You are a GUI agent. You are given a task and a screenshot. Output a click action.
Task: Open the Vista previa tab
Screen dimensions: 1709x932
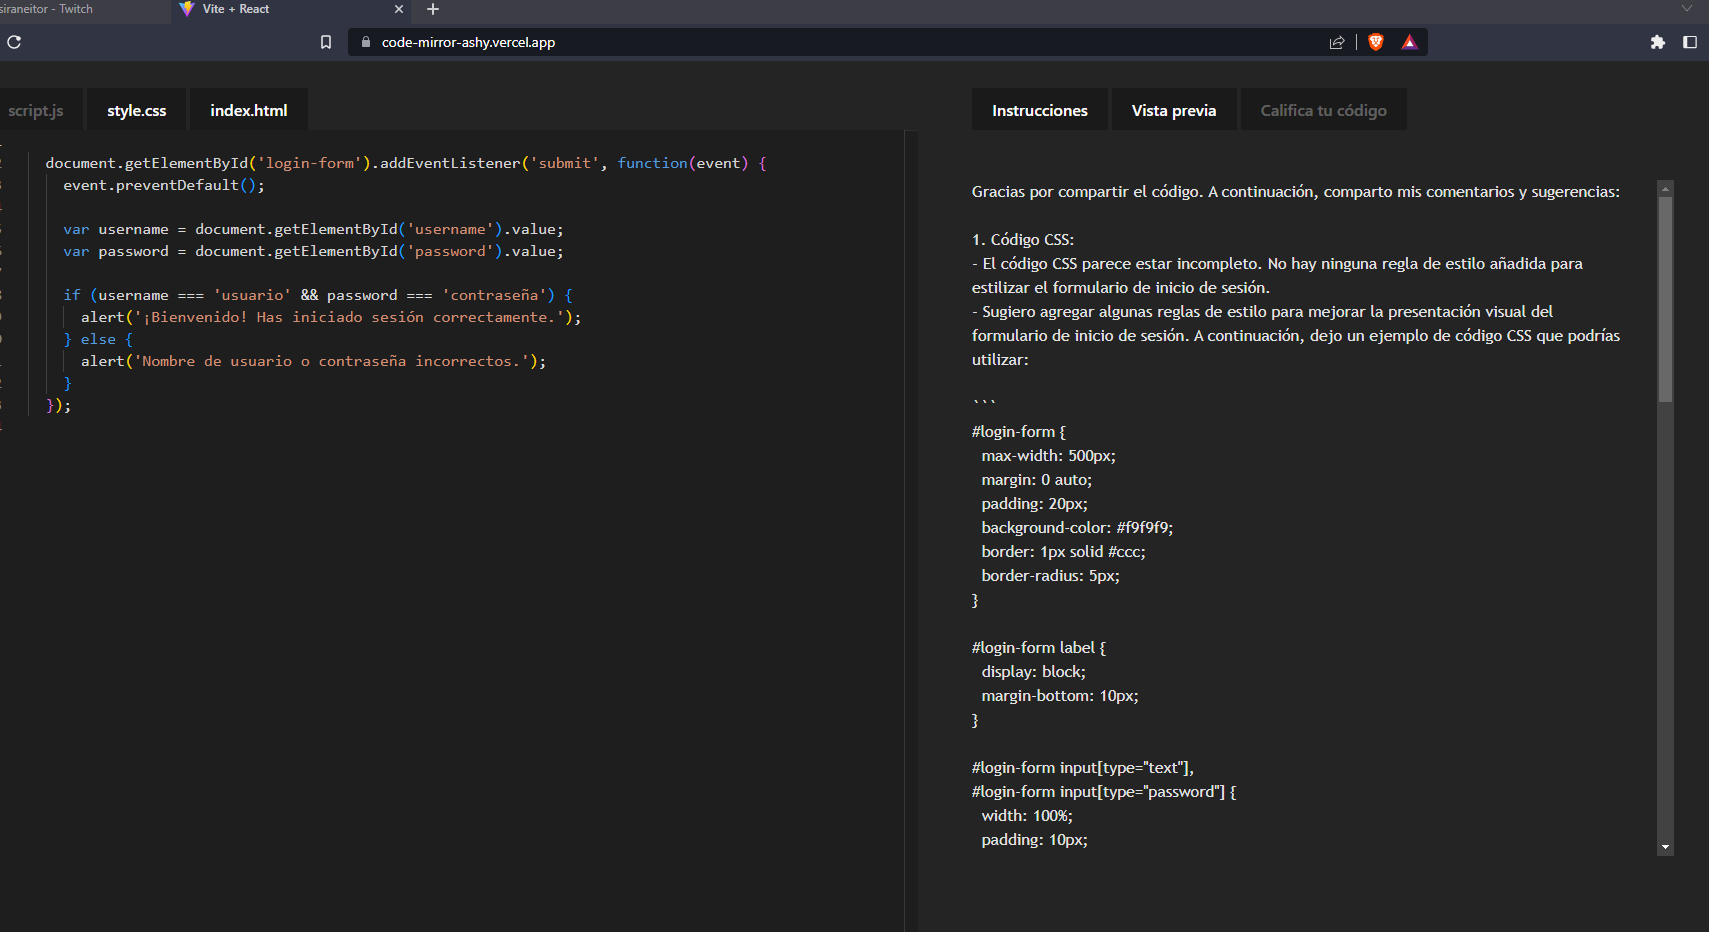(x=1174, y=110)
